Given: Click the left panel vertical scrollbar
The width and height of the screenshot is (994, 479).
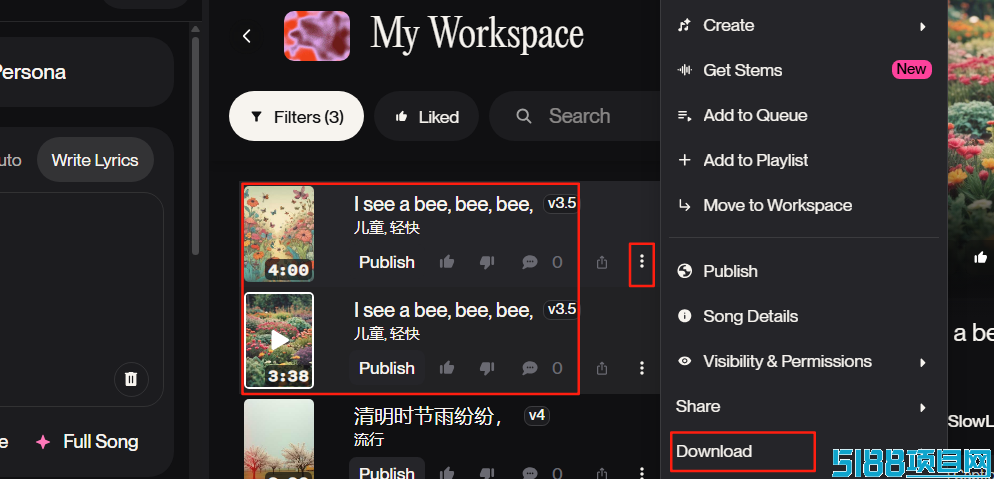Looking at the screenshot, I should coord(196,146).
